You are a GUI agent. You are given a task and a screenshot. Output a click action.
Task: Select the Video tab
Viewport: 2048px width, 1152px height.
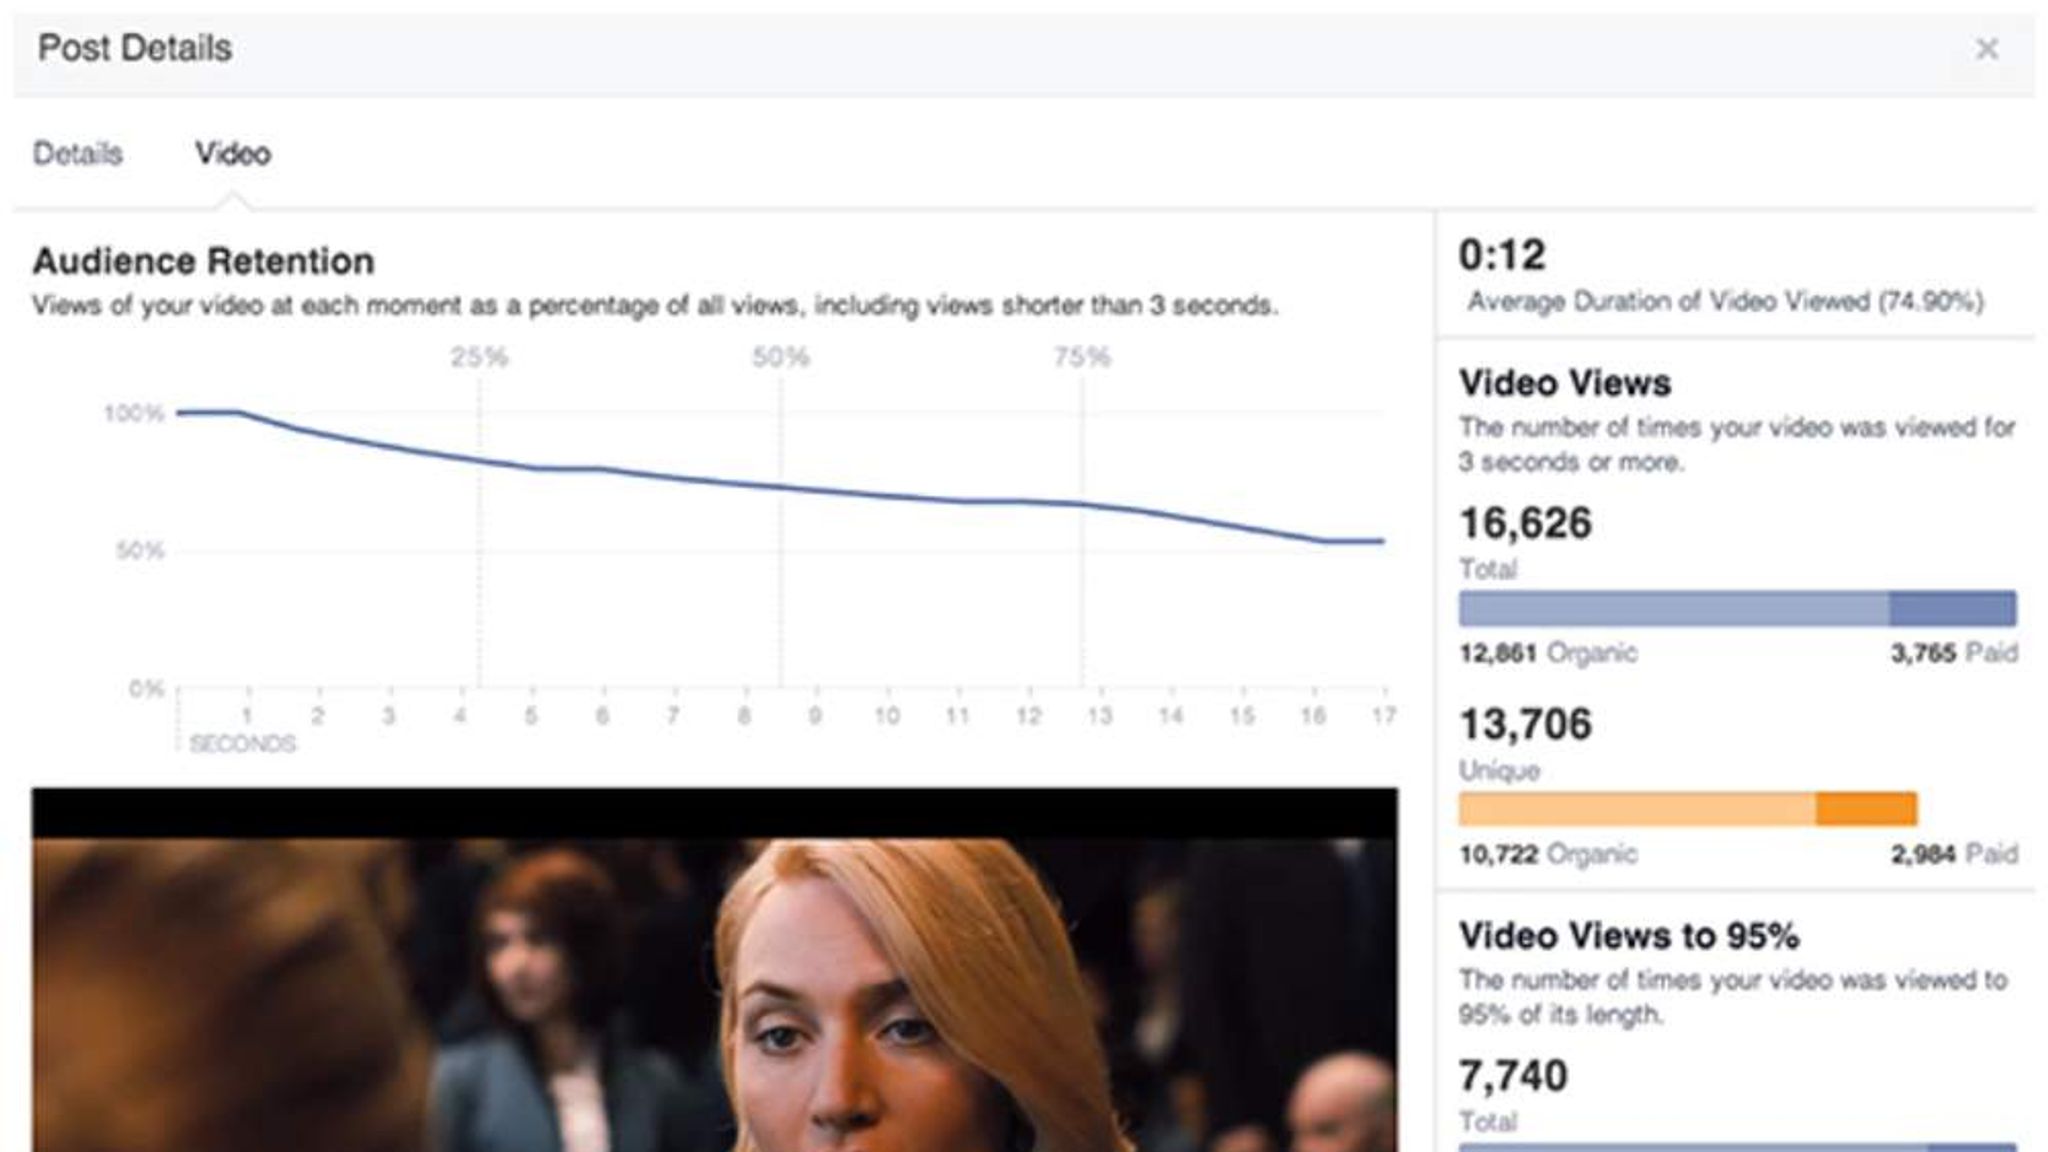point(232,154)
